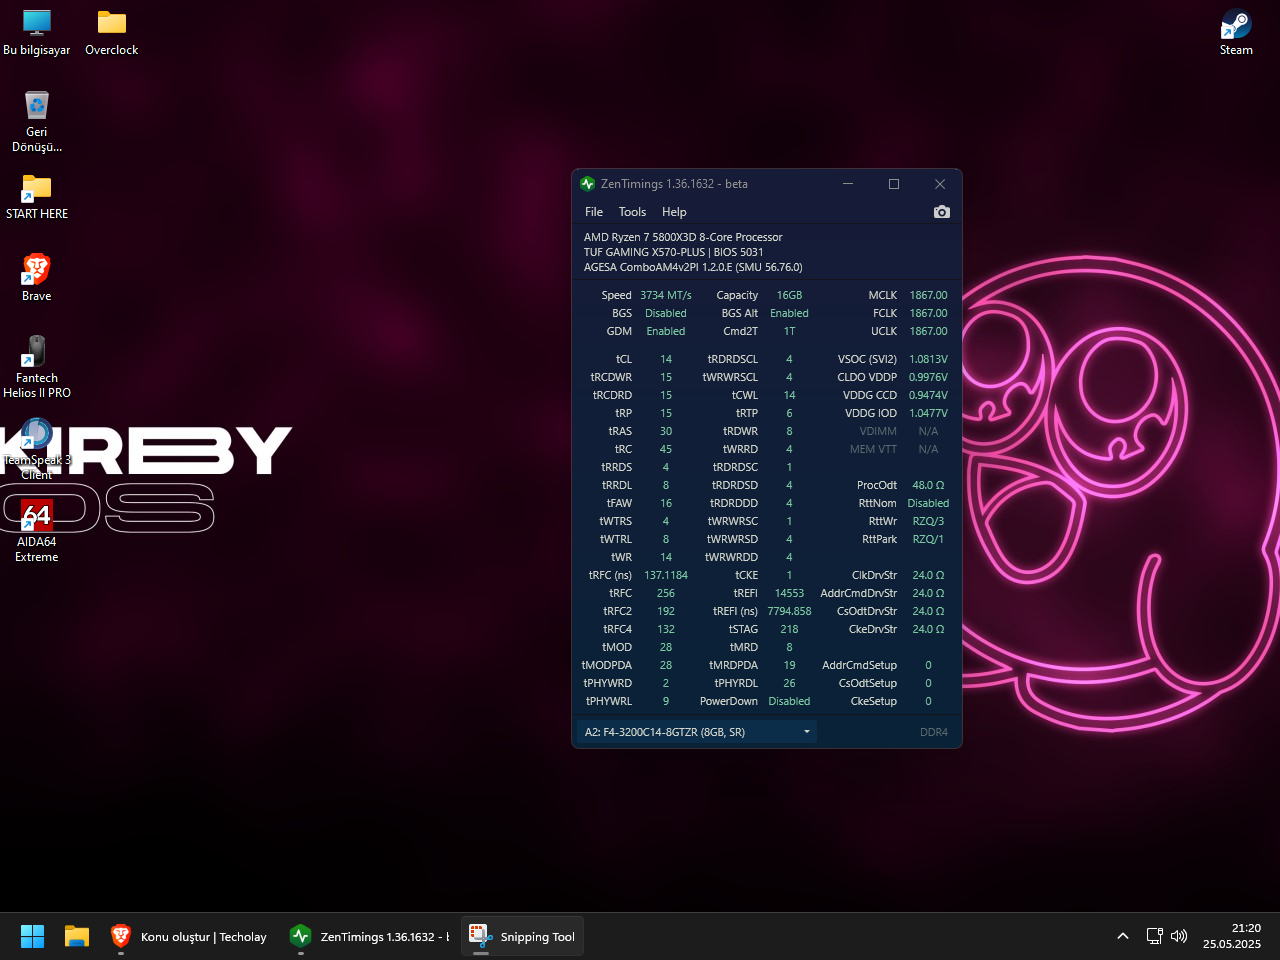Take a screenshot with ZenTimings camera icon

click(941, 212)
